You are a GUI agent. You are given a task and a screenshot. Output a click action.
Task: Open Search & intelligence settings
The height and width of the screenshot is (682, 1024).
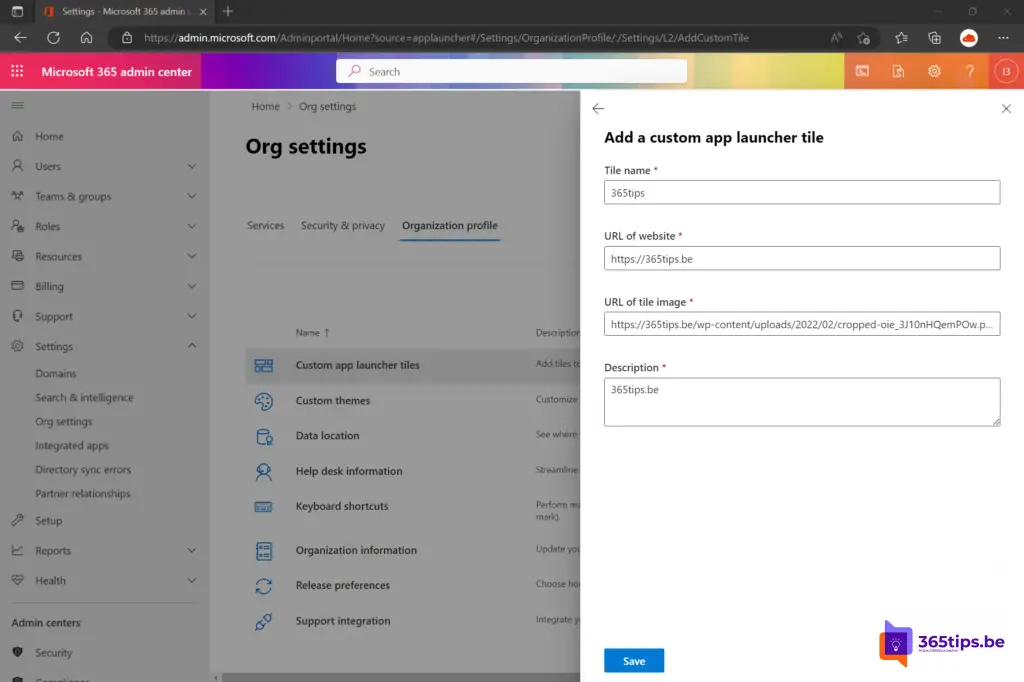coord(84,397)
